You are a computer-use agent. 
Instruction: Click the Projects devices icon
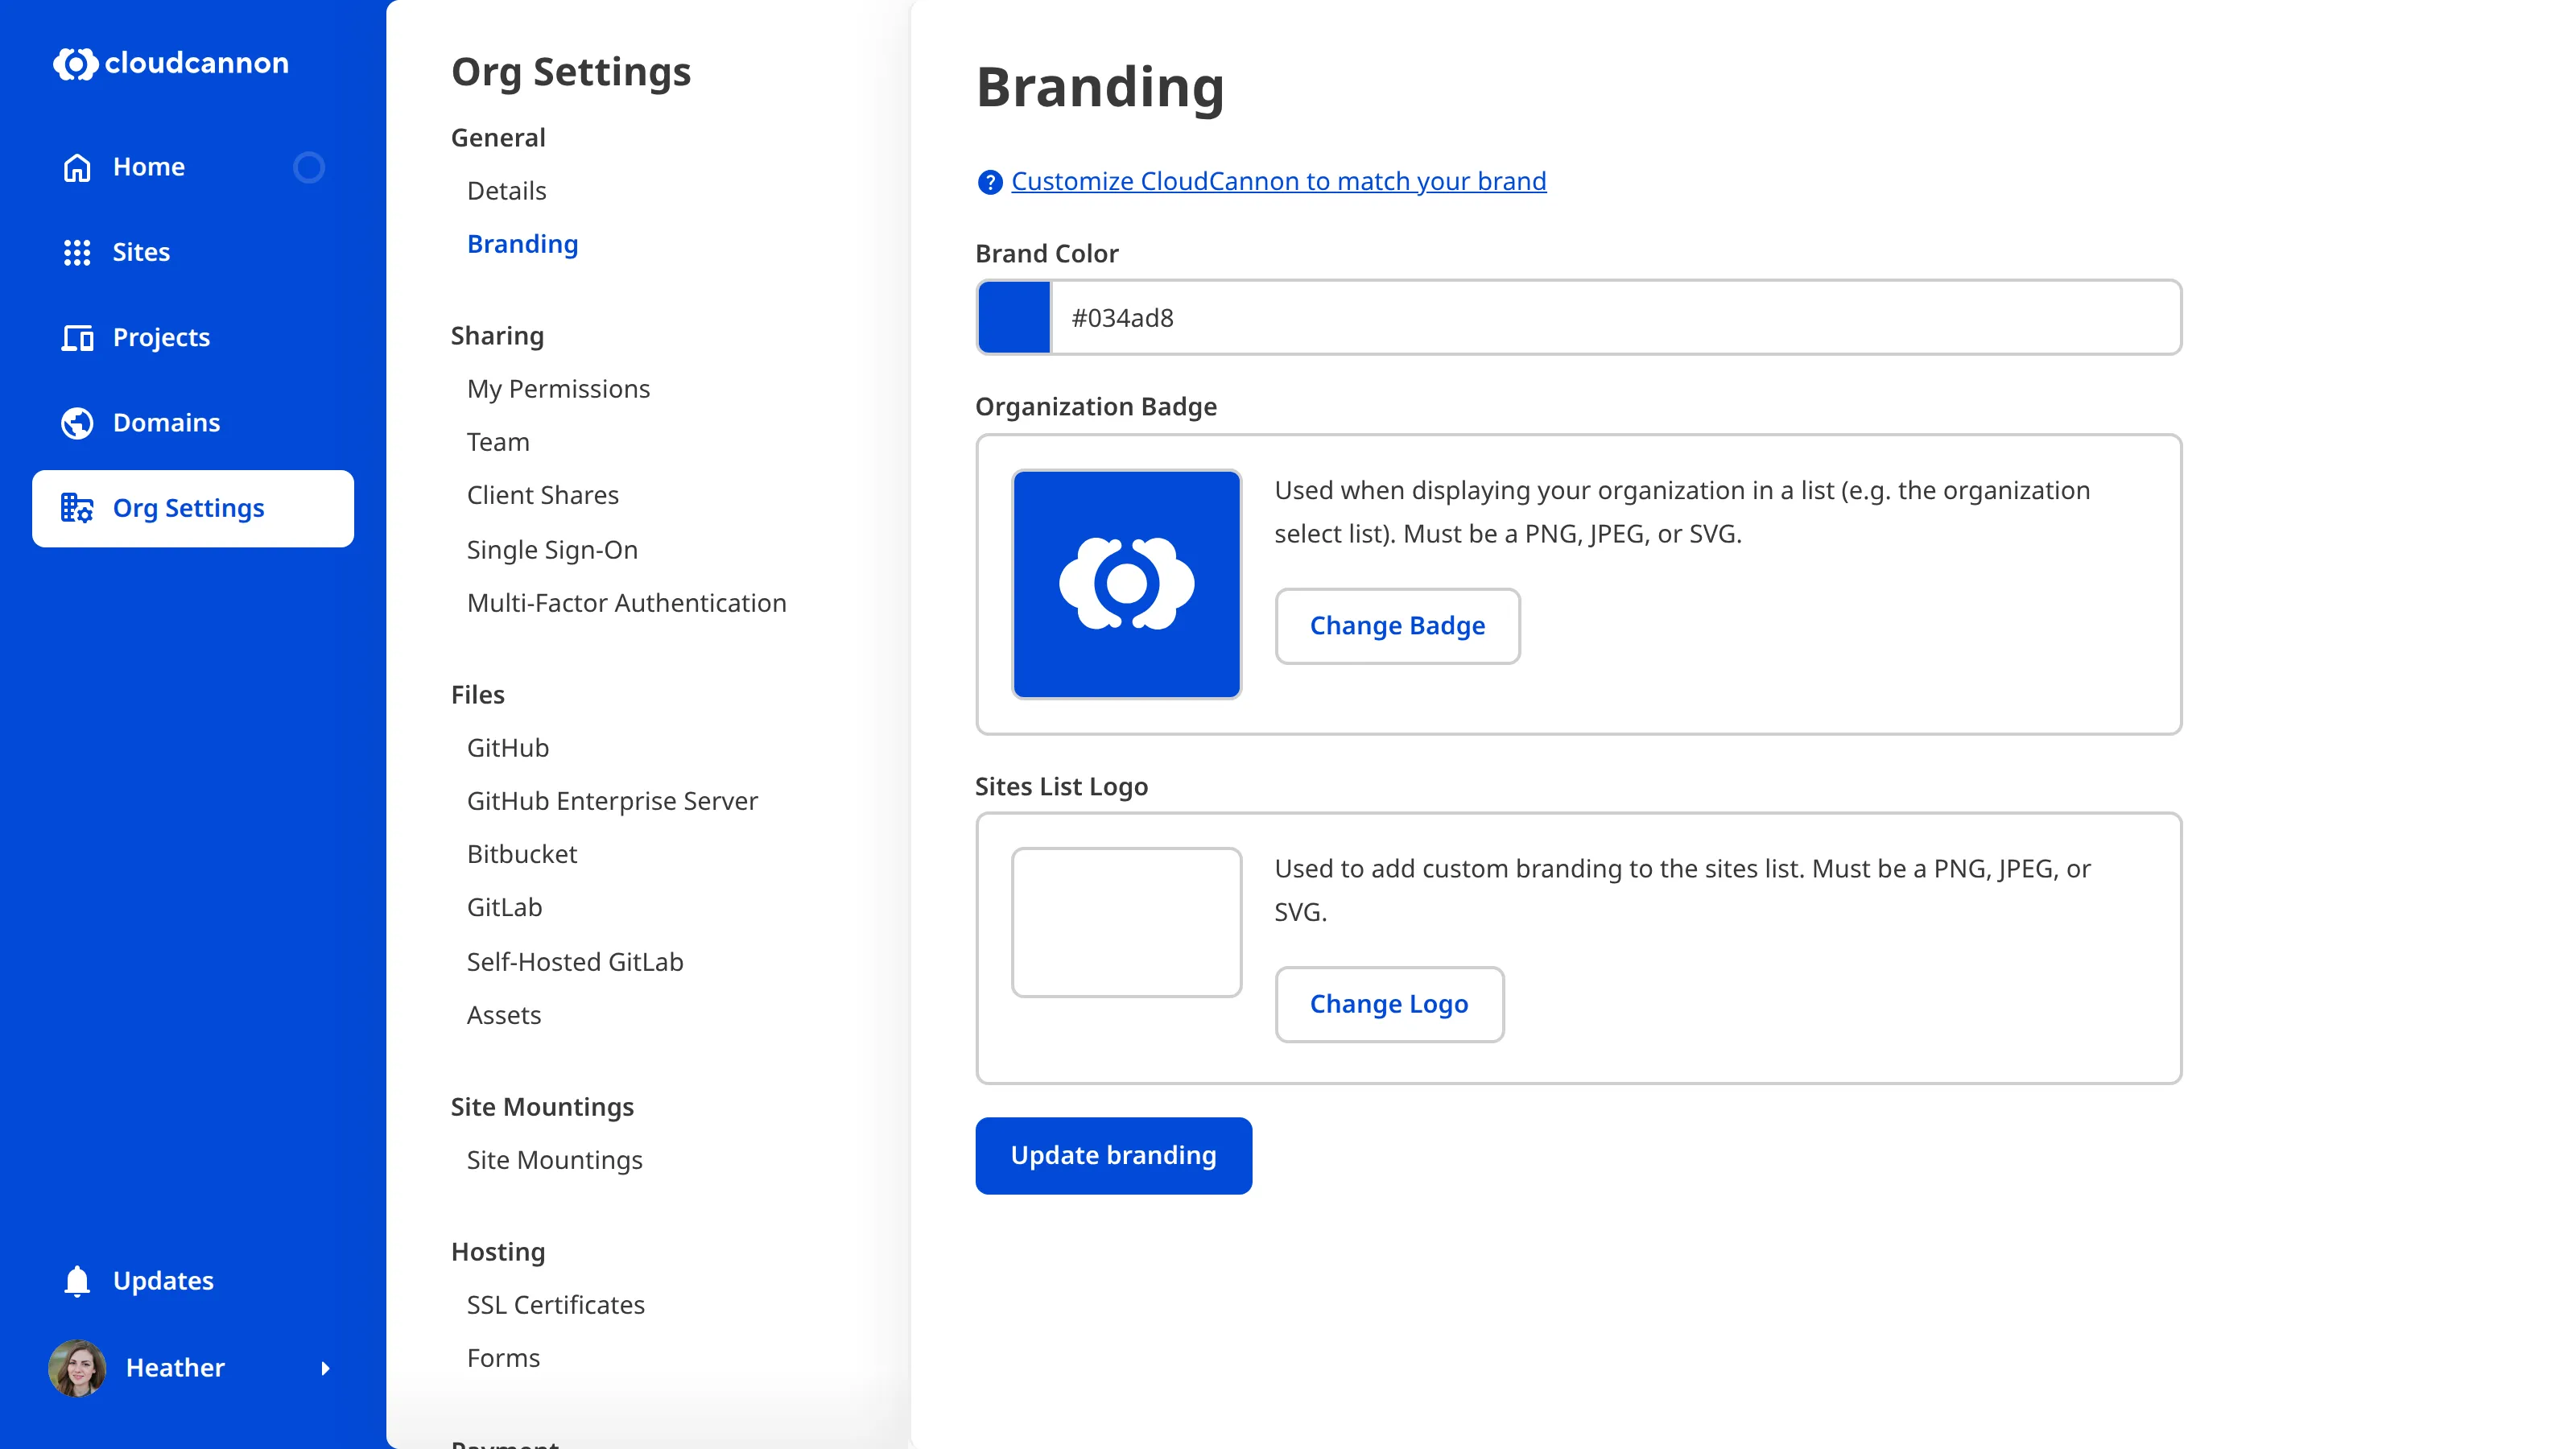[77, 338]
